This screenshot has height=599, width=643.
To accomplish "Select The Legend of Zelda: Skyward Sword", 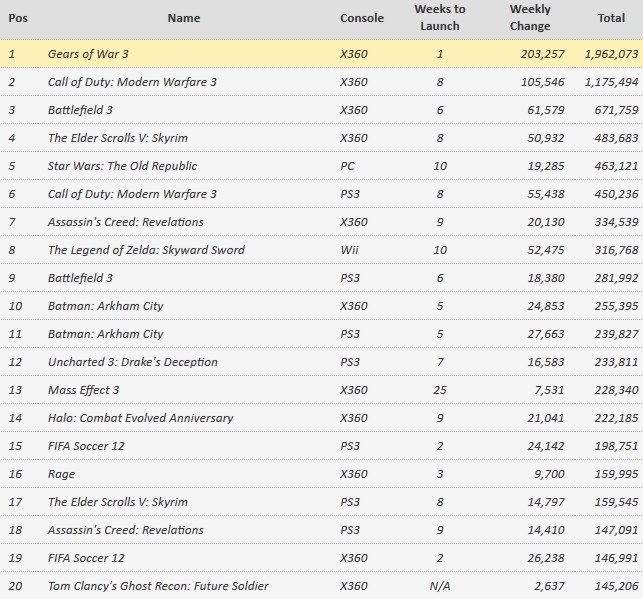I will 146,250.
